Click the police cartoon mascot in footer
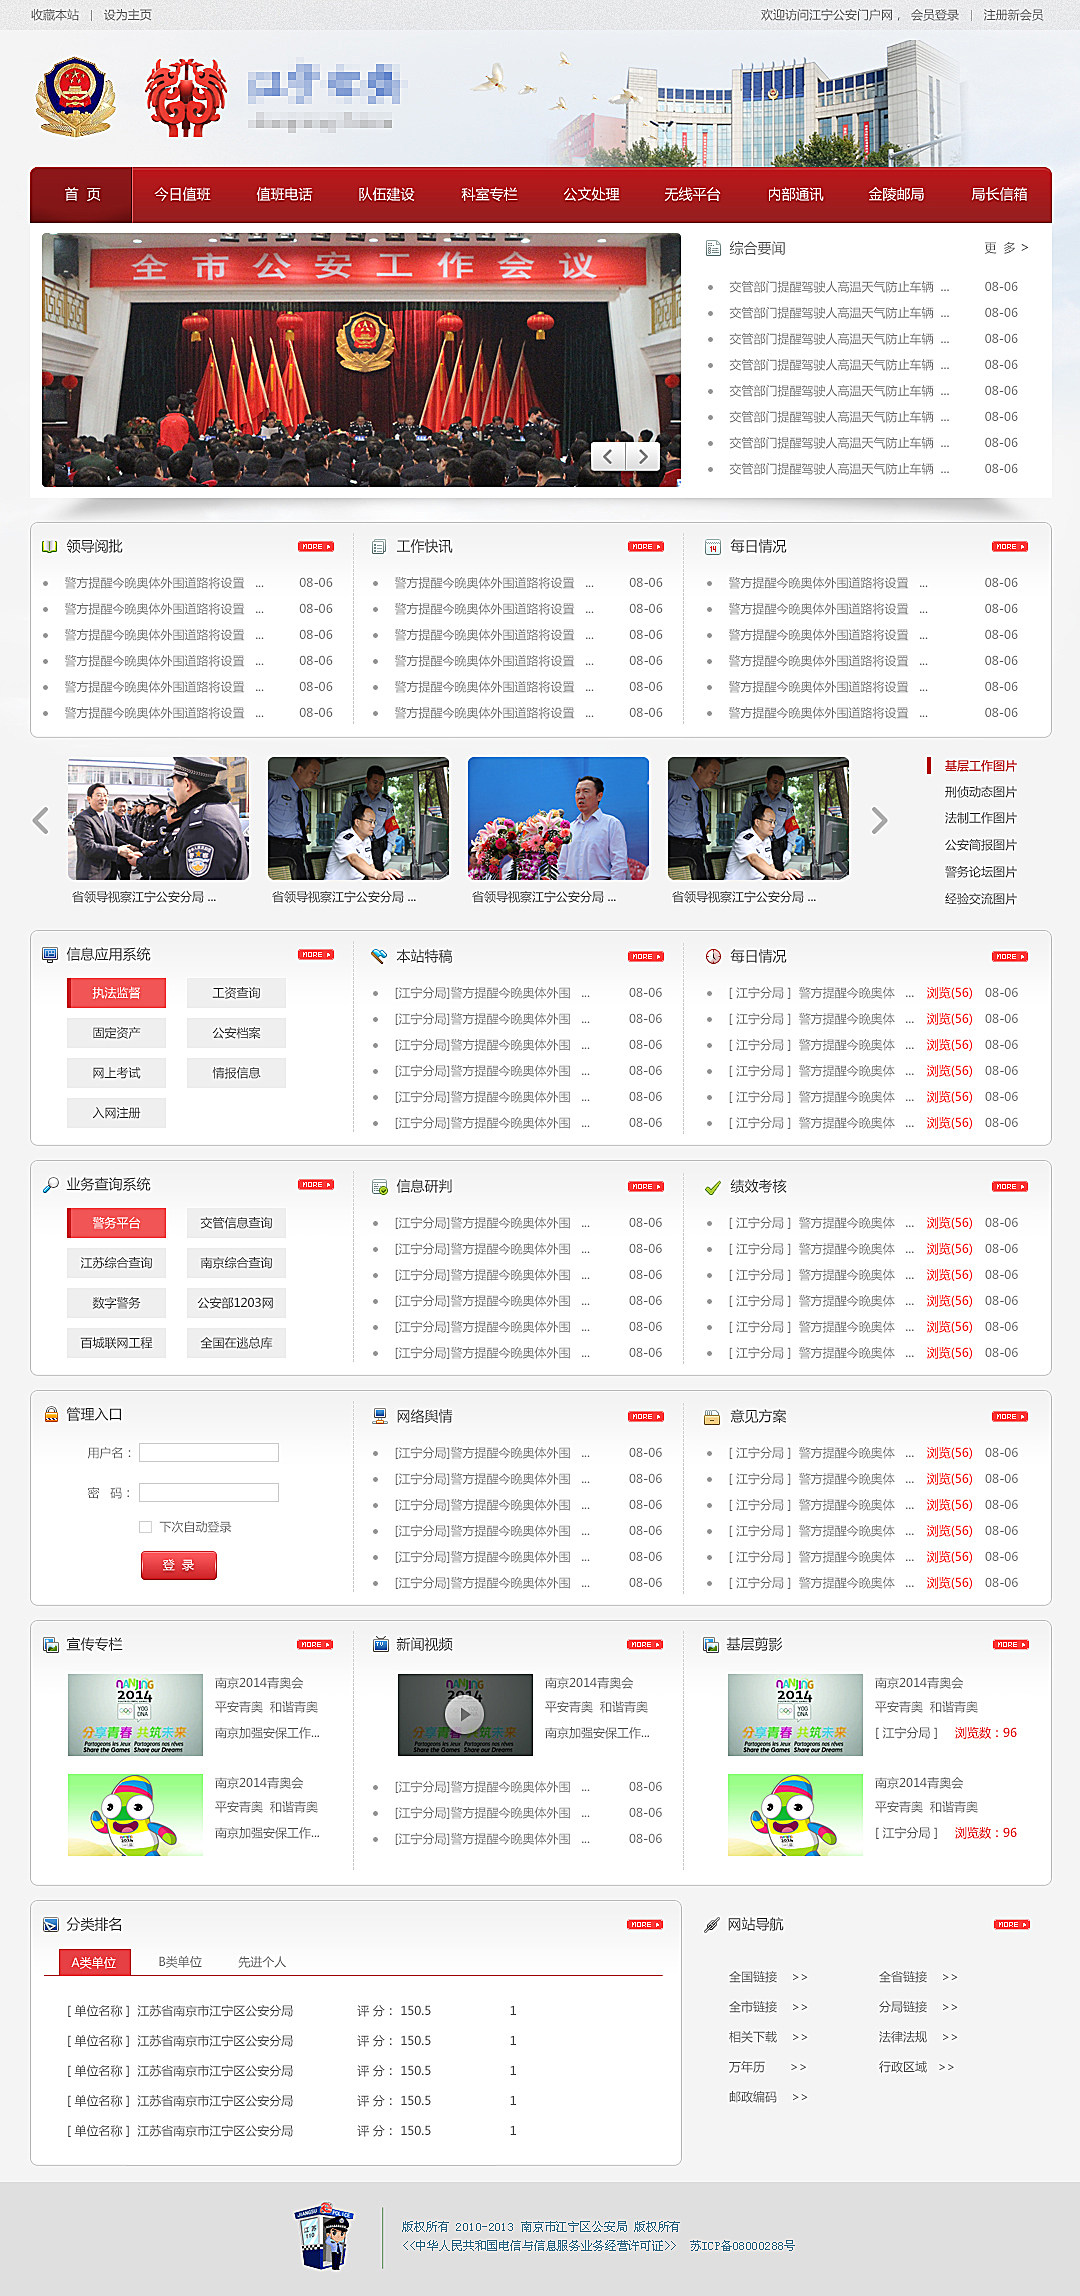The height and width of the screenshot is (2296, 1080). [x=324, y=2237]
